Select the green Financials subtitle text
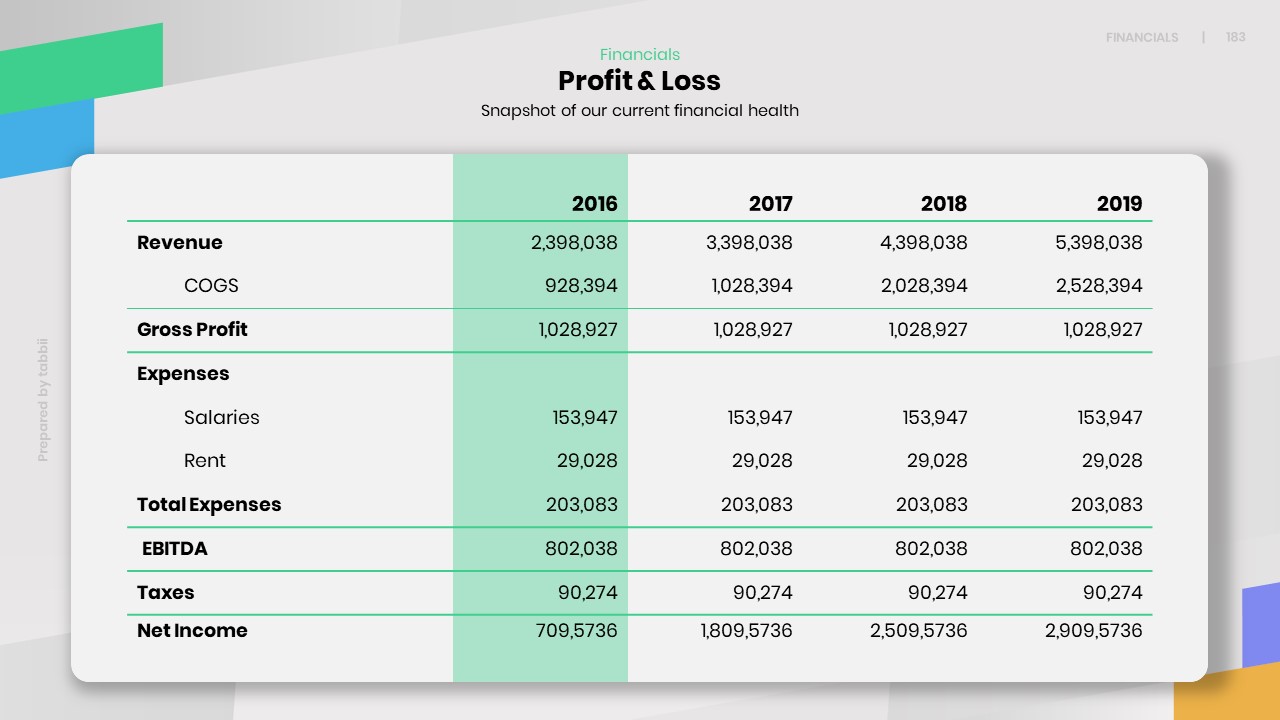Screen dimensions: 1280x720 pyautogui.click(x=639, y=55)
